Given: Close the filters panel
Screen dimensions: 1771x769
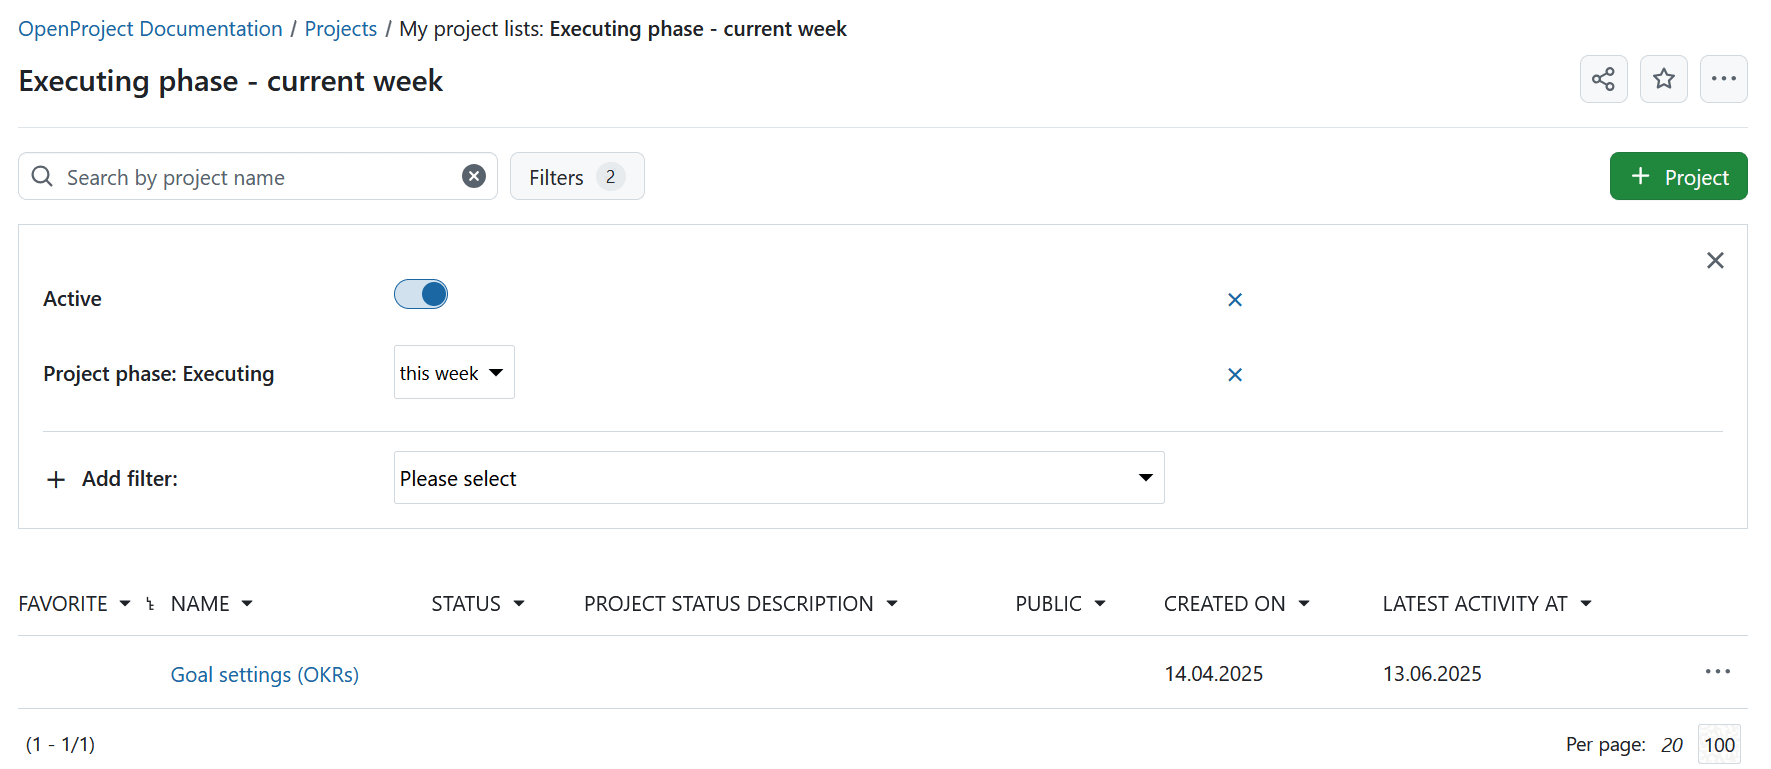Looking at the screenshot, I should coord(1715,261).
